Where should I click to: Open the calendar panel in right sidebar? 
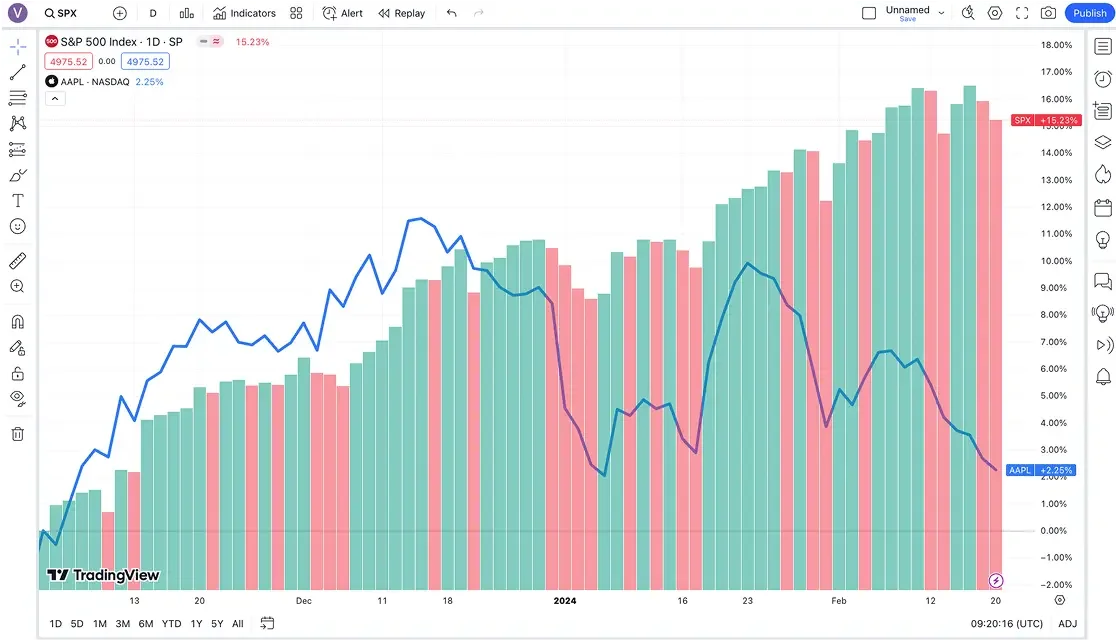click(x=1102, y=208)
